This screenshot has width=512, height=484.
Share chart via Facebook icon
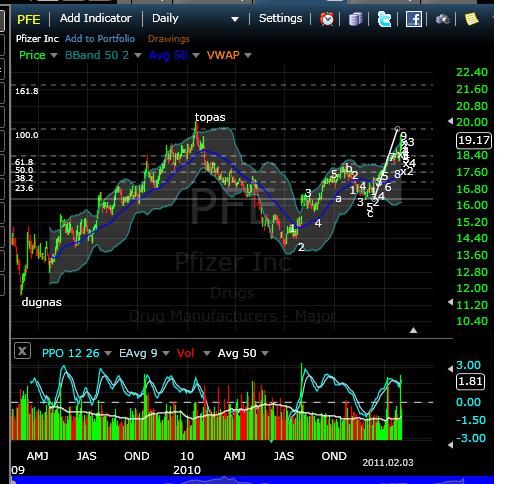(413, 19)
